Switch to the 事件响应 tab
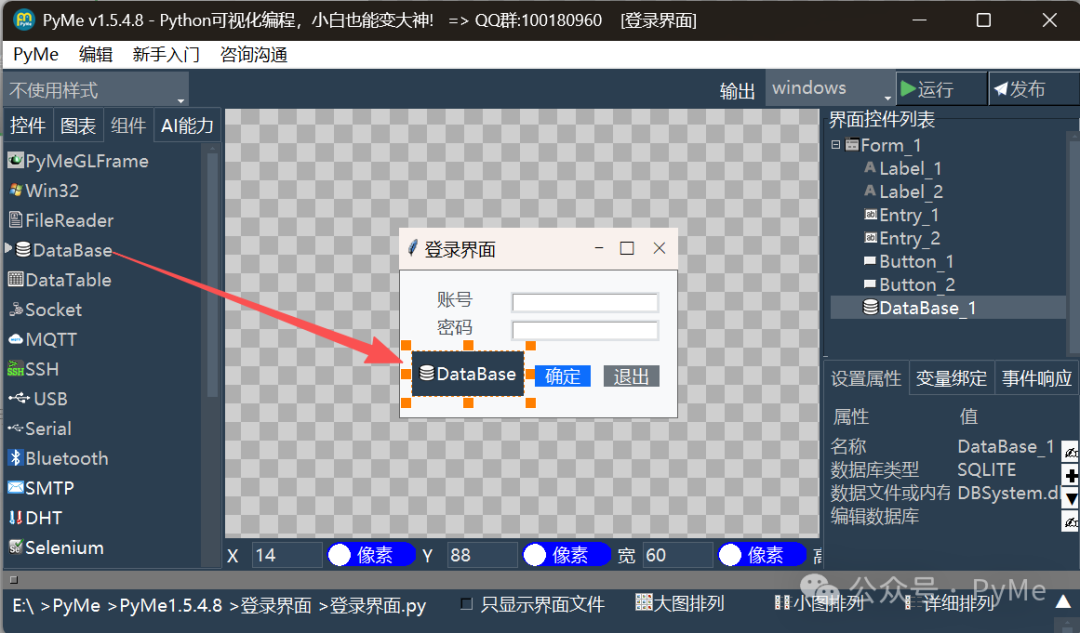This screenshot has width=1080, height=633. coord(1036,378)
